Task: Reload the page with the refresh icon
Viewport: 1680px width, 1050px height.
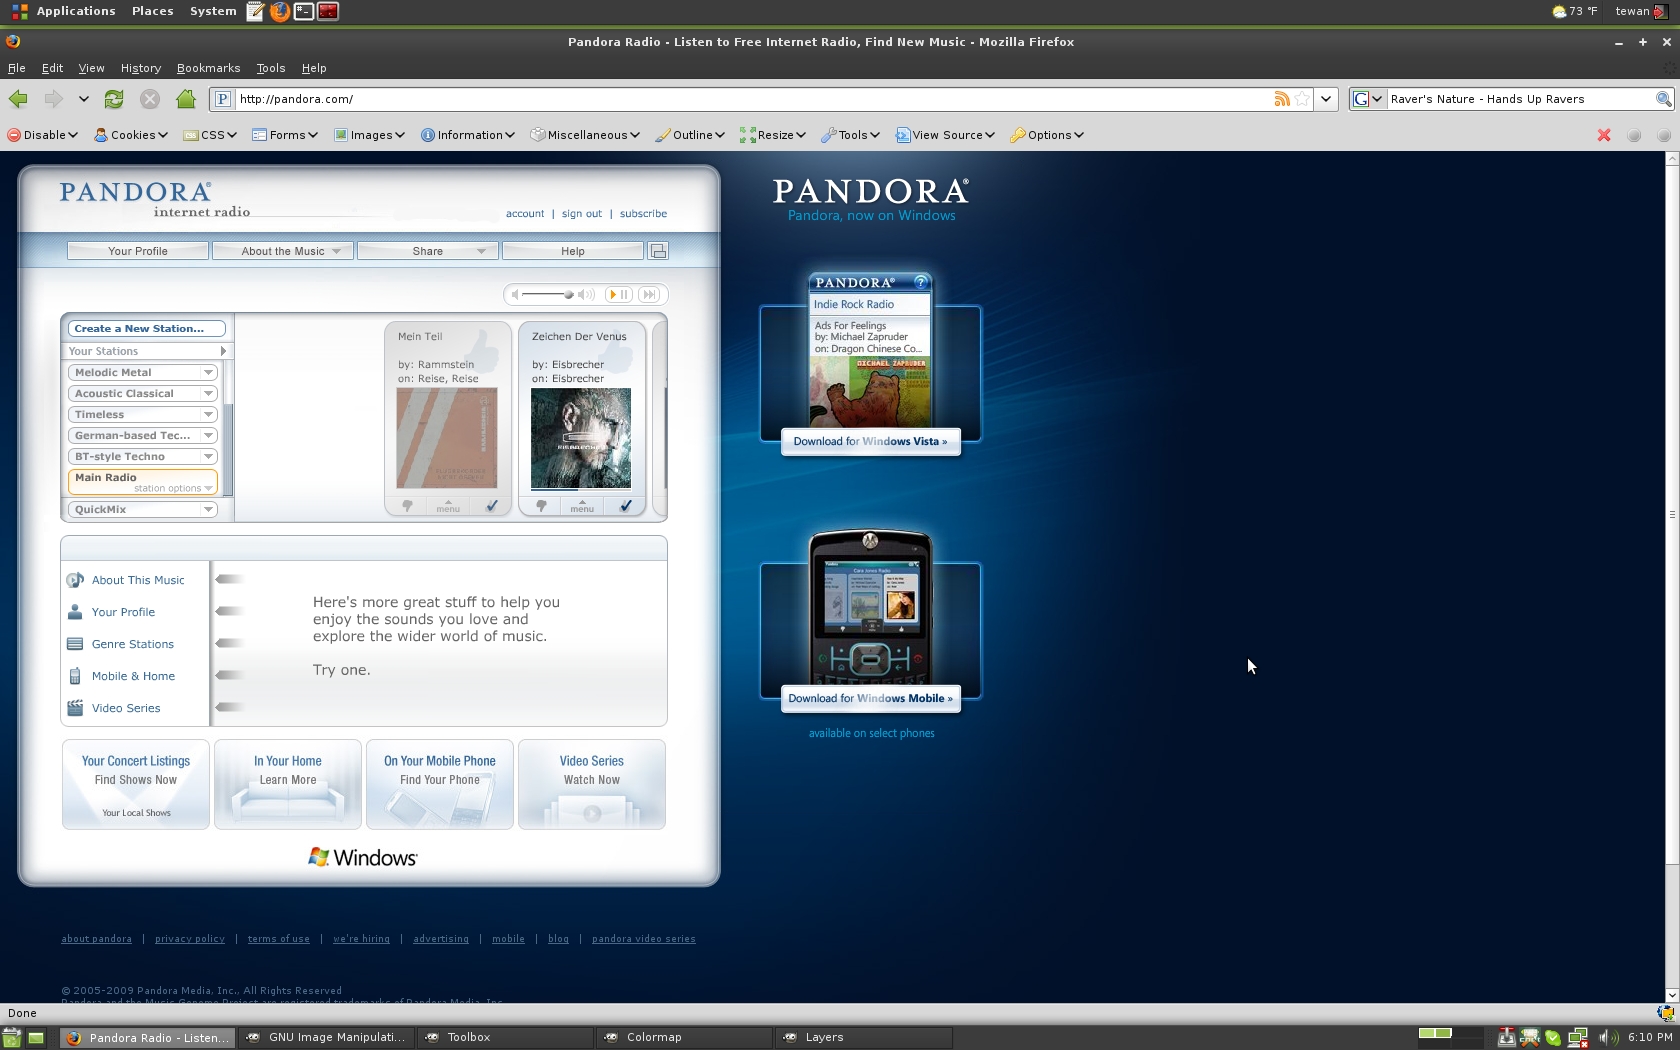Action: pyautogui.click(x=114, y=99)
